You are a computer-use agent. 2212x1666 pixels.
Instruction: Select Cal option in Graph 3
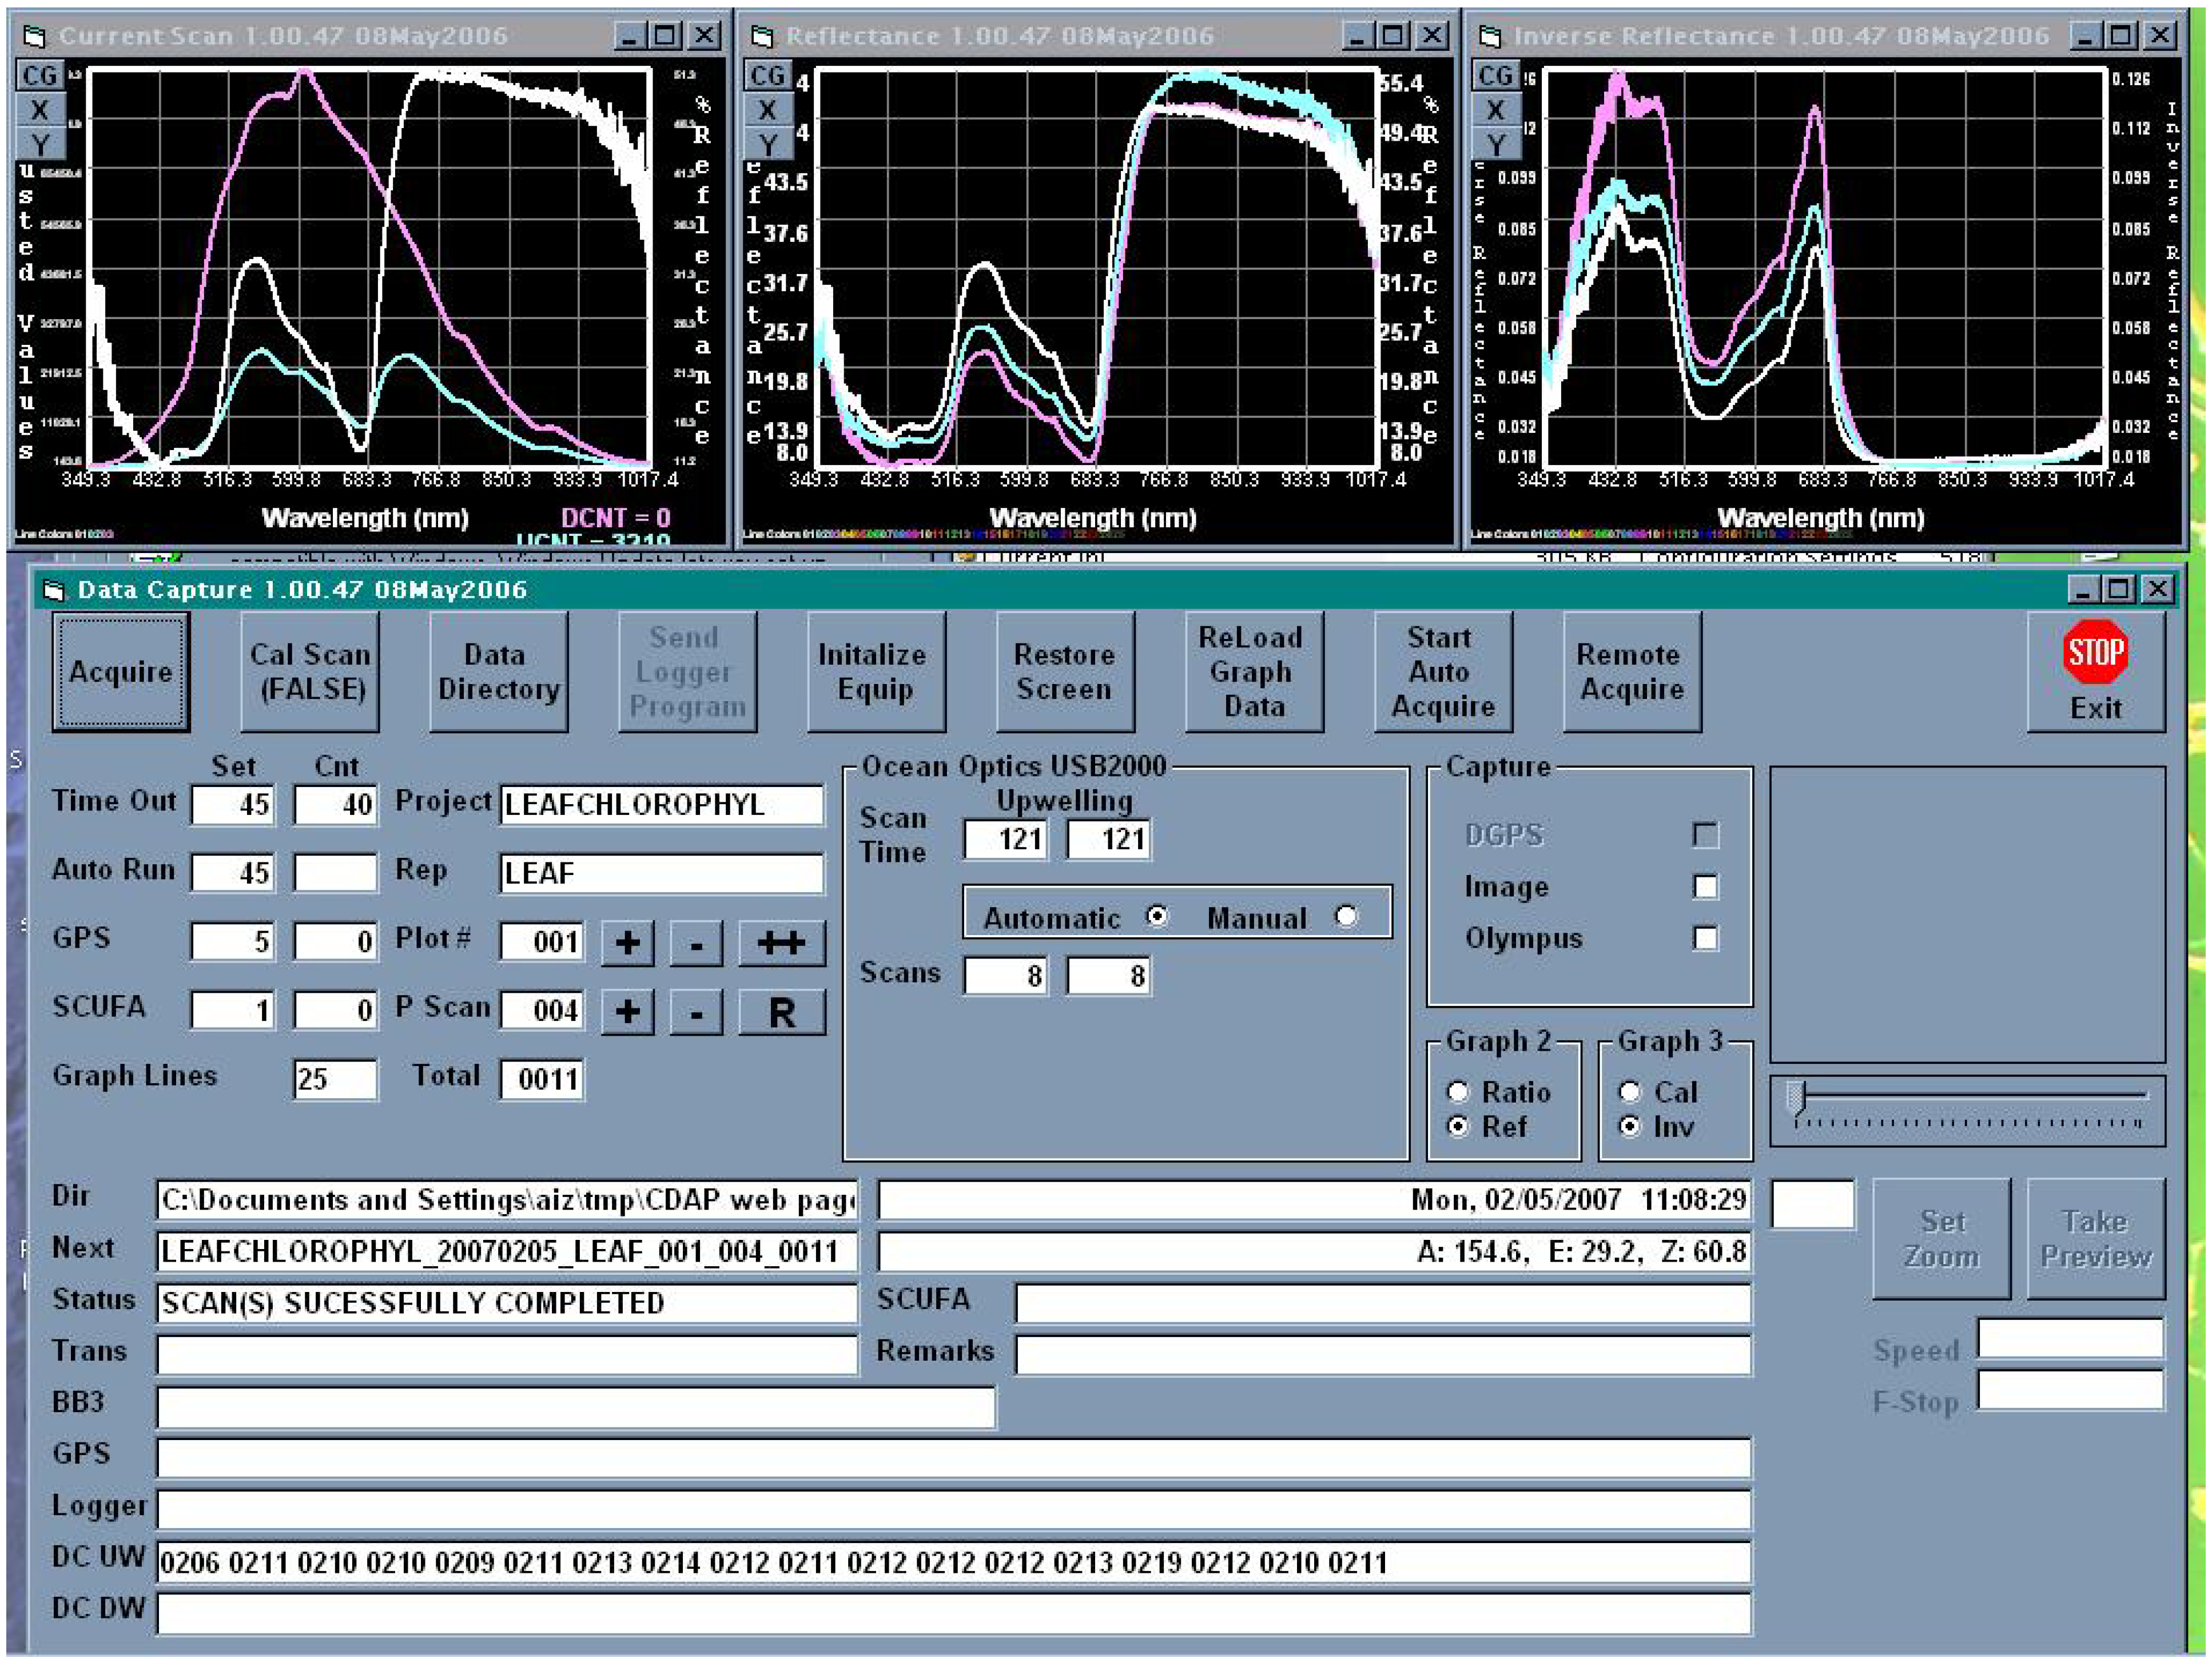pyautogui.click(x=1630, y=1092)
